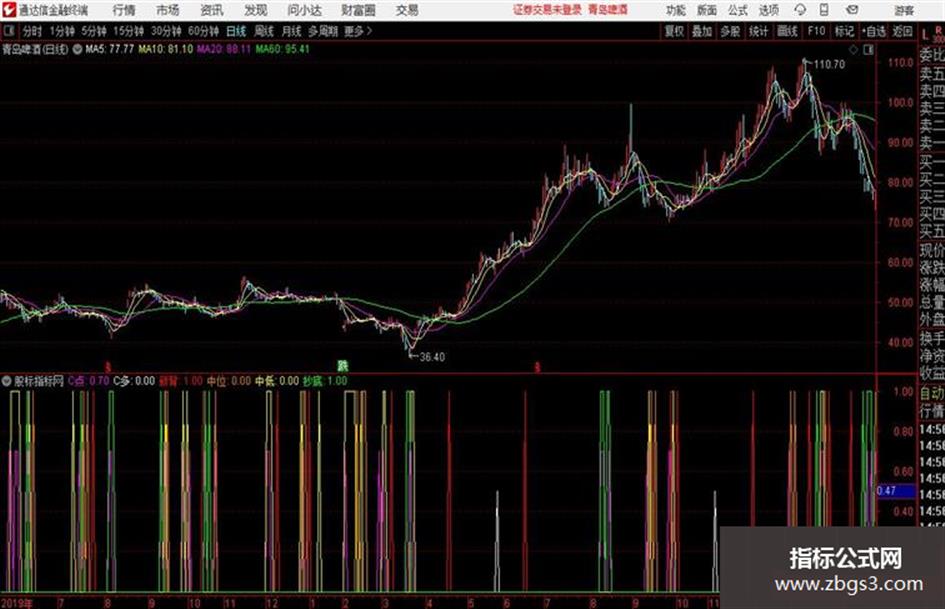Viewport: 945px width, 609px height.
Task: Switch to the 周线 weekly tab
Action: (x=264, y=31)
